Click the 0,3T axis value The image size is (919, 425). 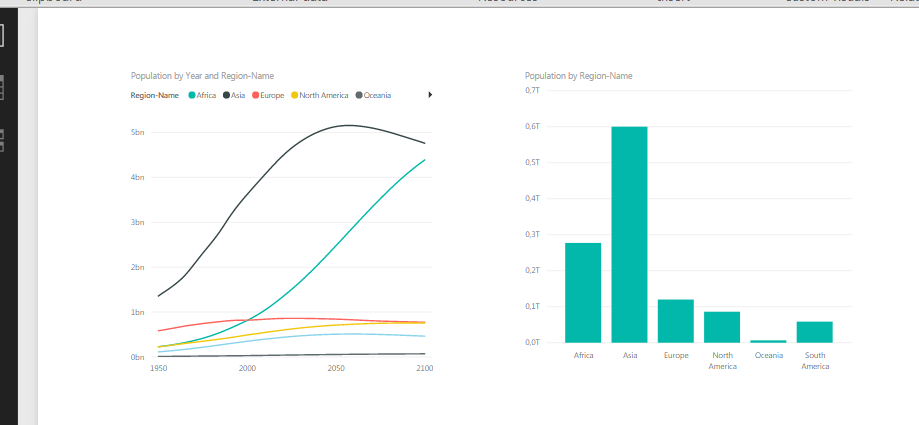point(532,234)
